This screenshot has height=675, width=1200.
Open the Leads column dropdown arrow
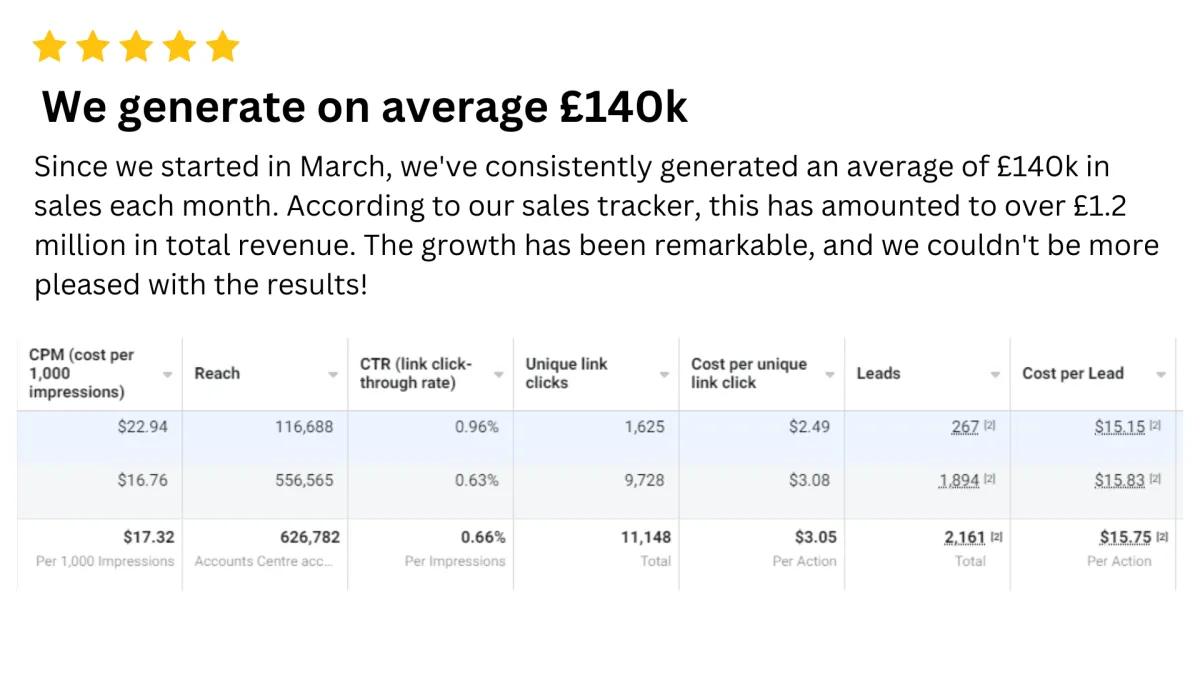point(995,374)
